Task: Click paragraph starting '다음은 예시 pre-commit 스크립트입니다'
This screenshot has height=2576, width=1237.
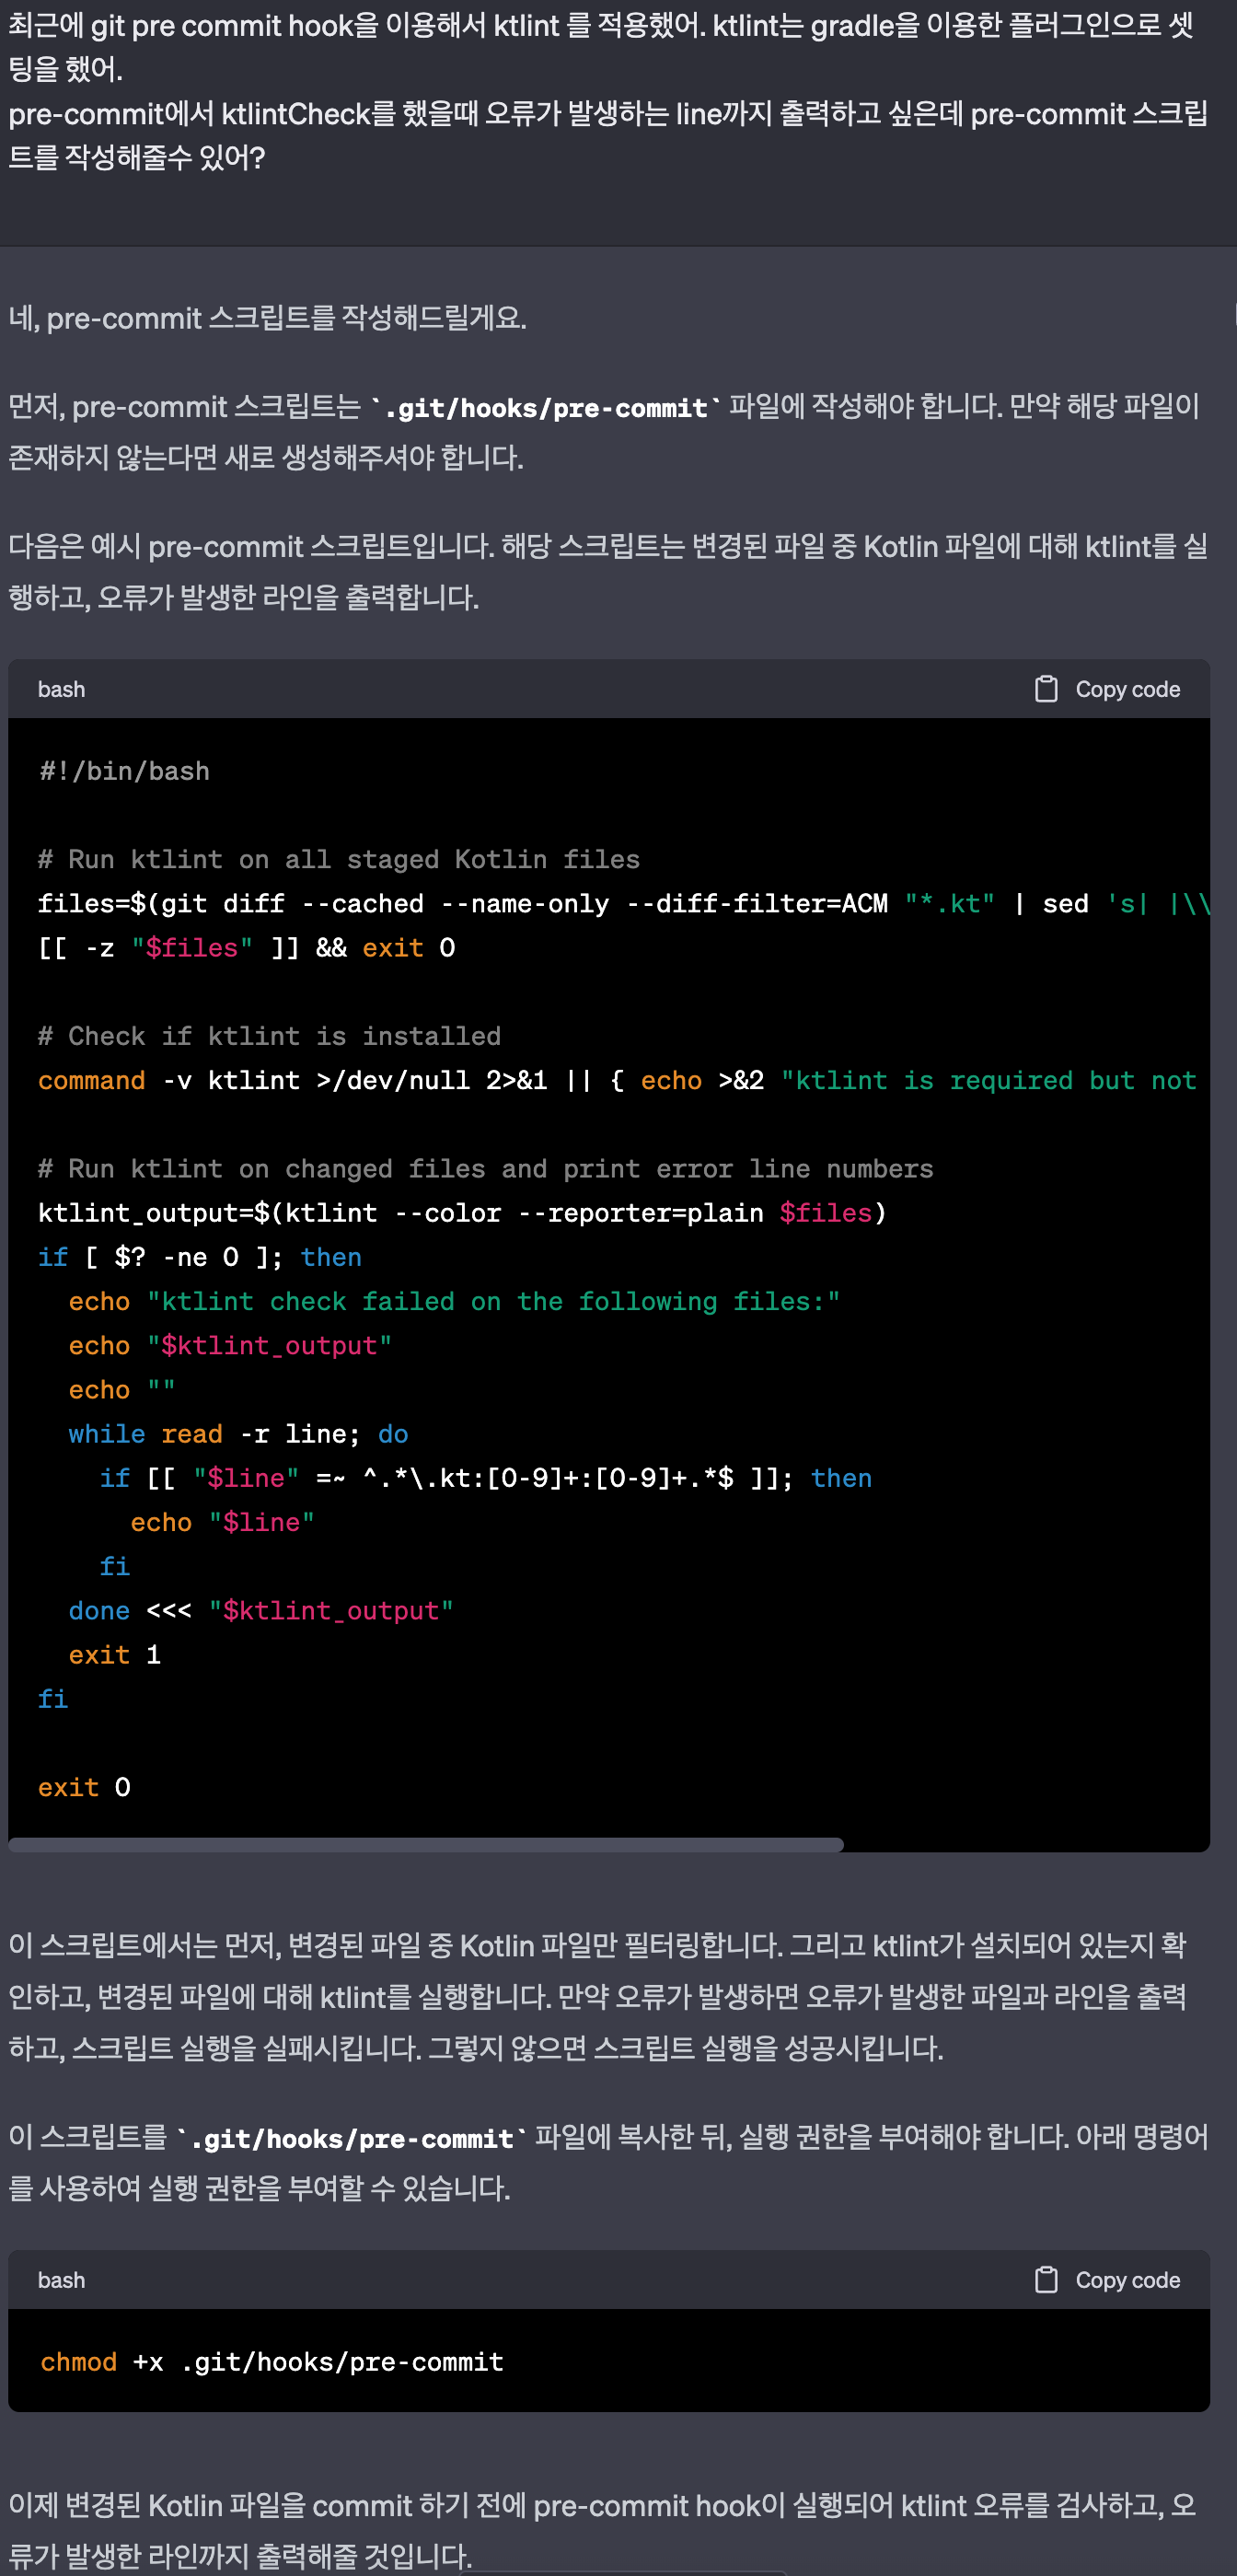Action: pos(609,571)
